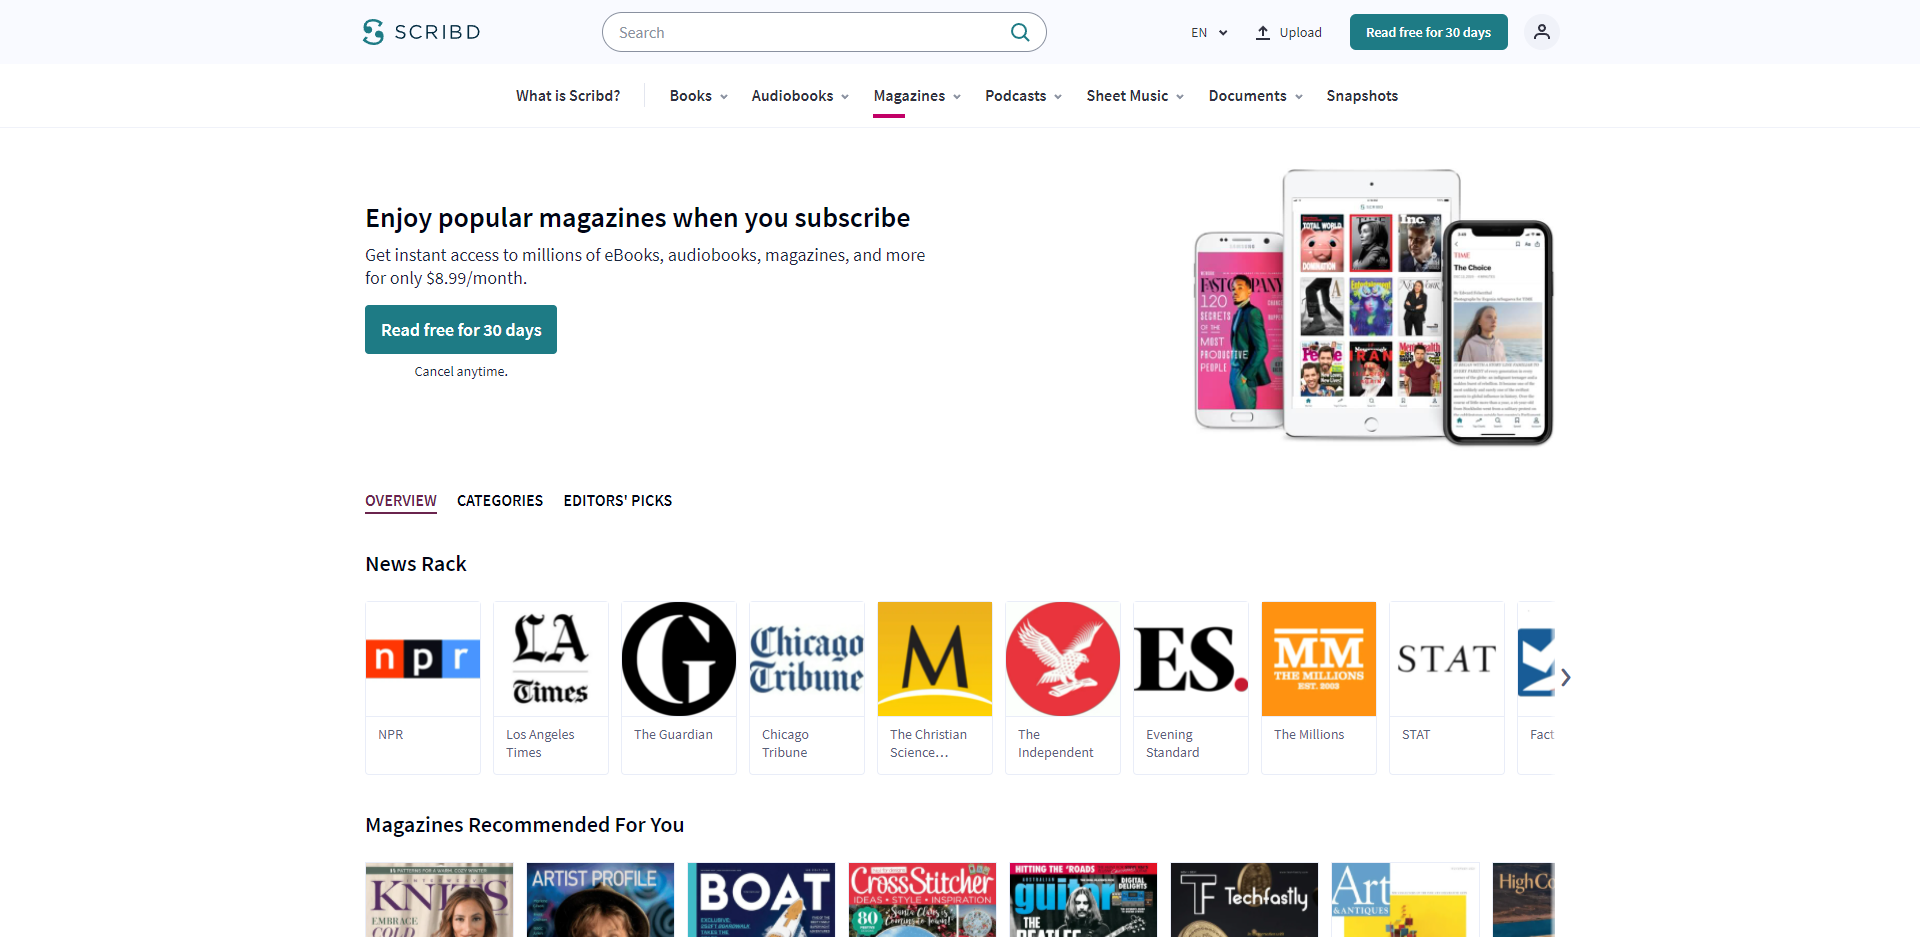
Task: Open the Chicago Tribune text label
Action: [x=785, y=744]
